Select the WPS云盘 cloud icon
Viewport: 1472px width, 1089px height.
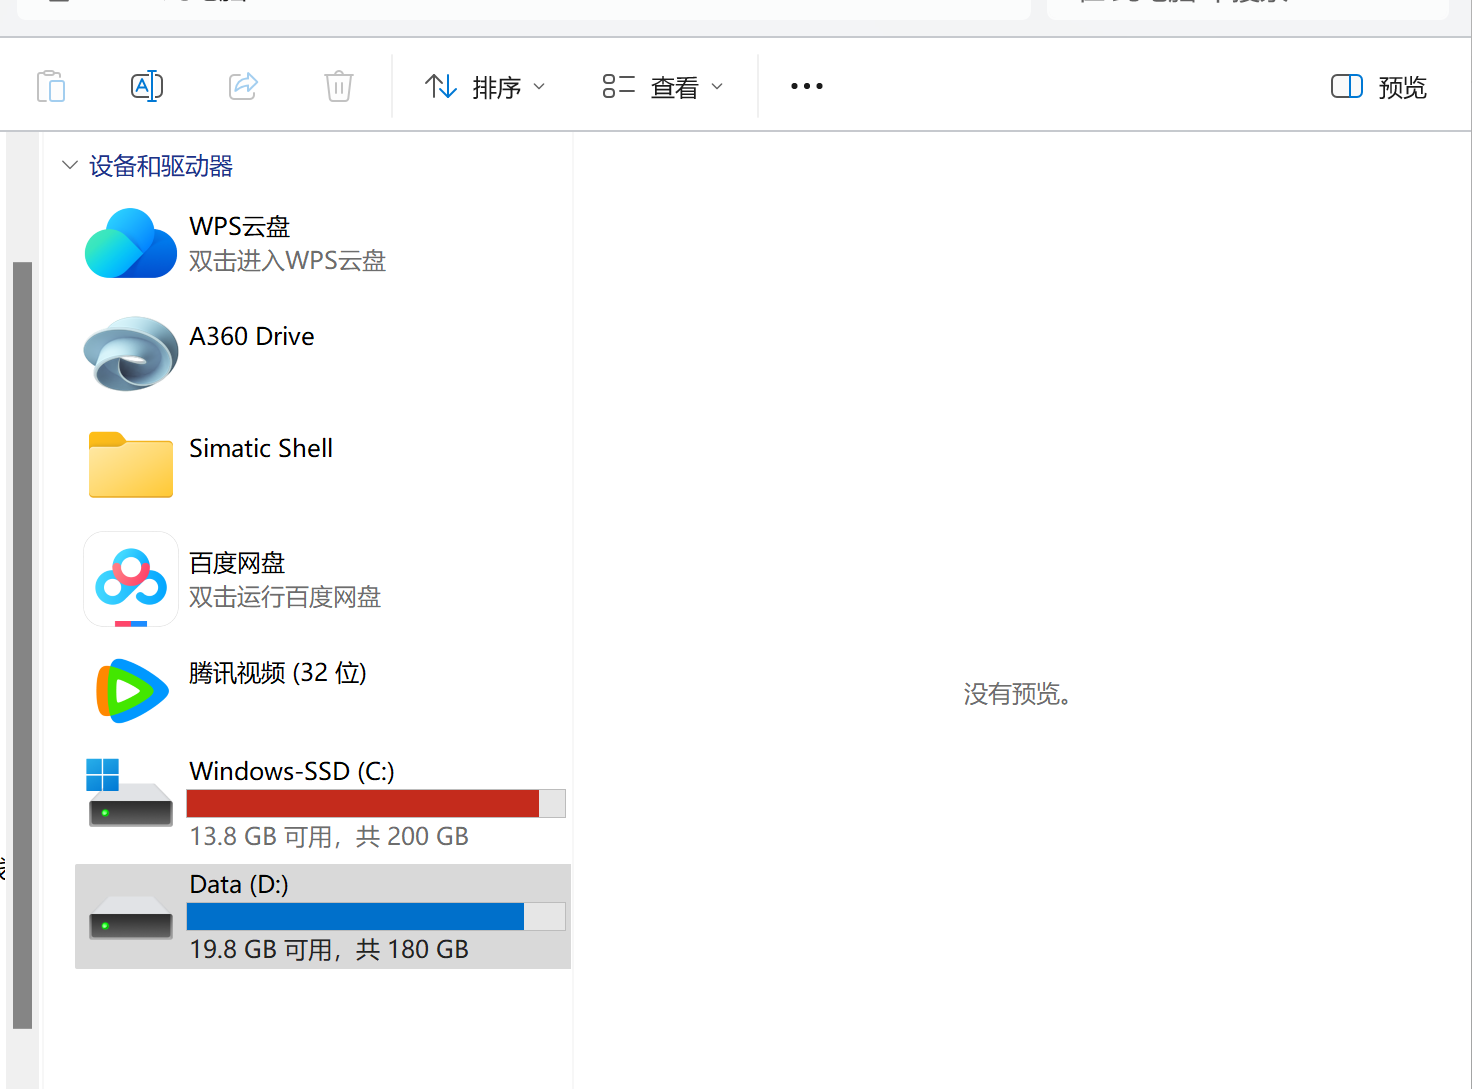coord(131,243)
